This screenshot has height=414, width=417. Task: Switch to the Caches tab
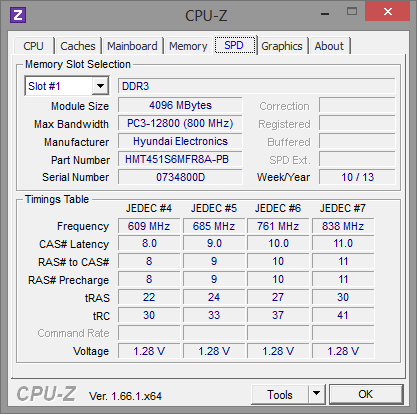pos(78,46)
